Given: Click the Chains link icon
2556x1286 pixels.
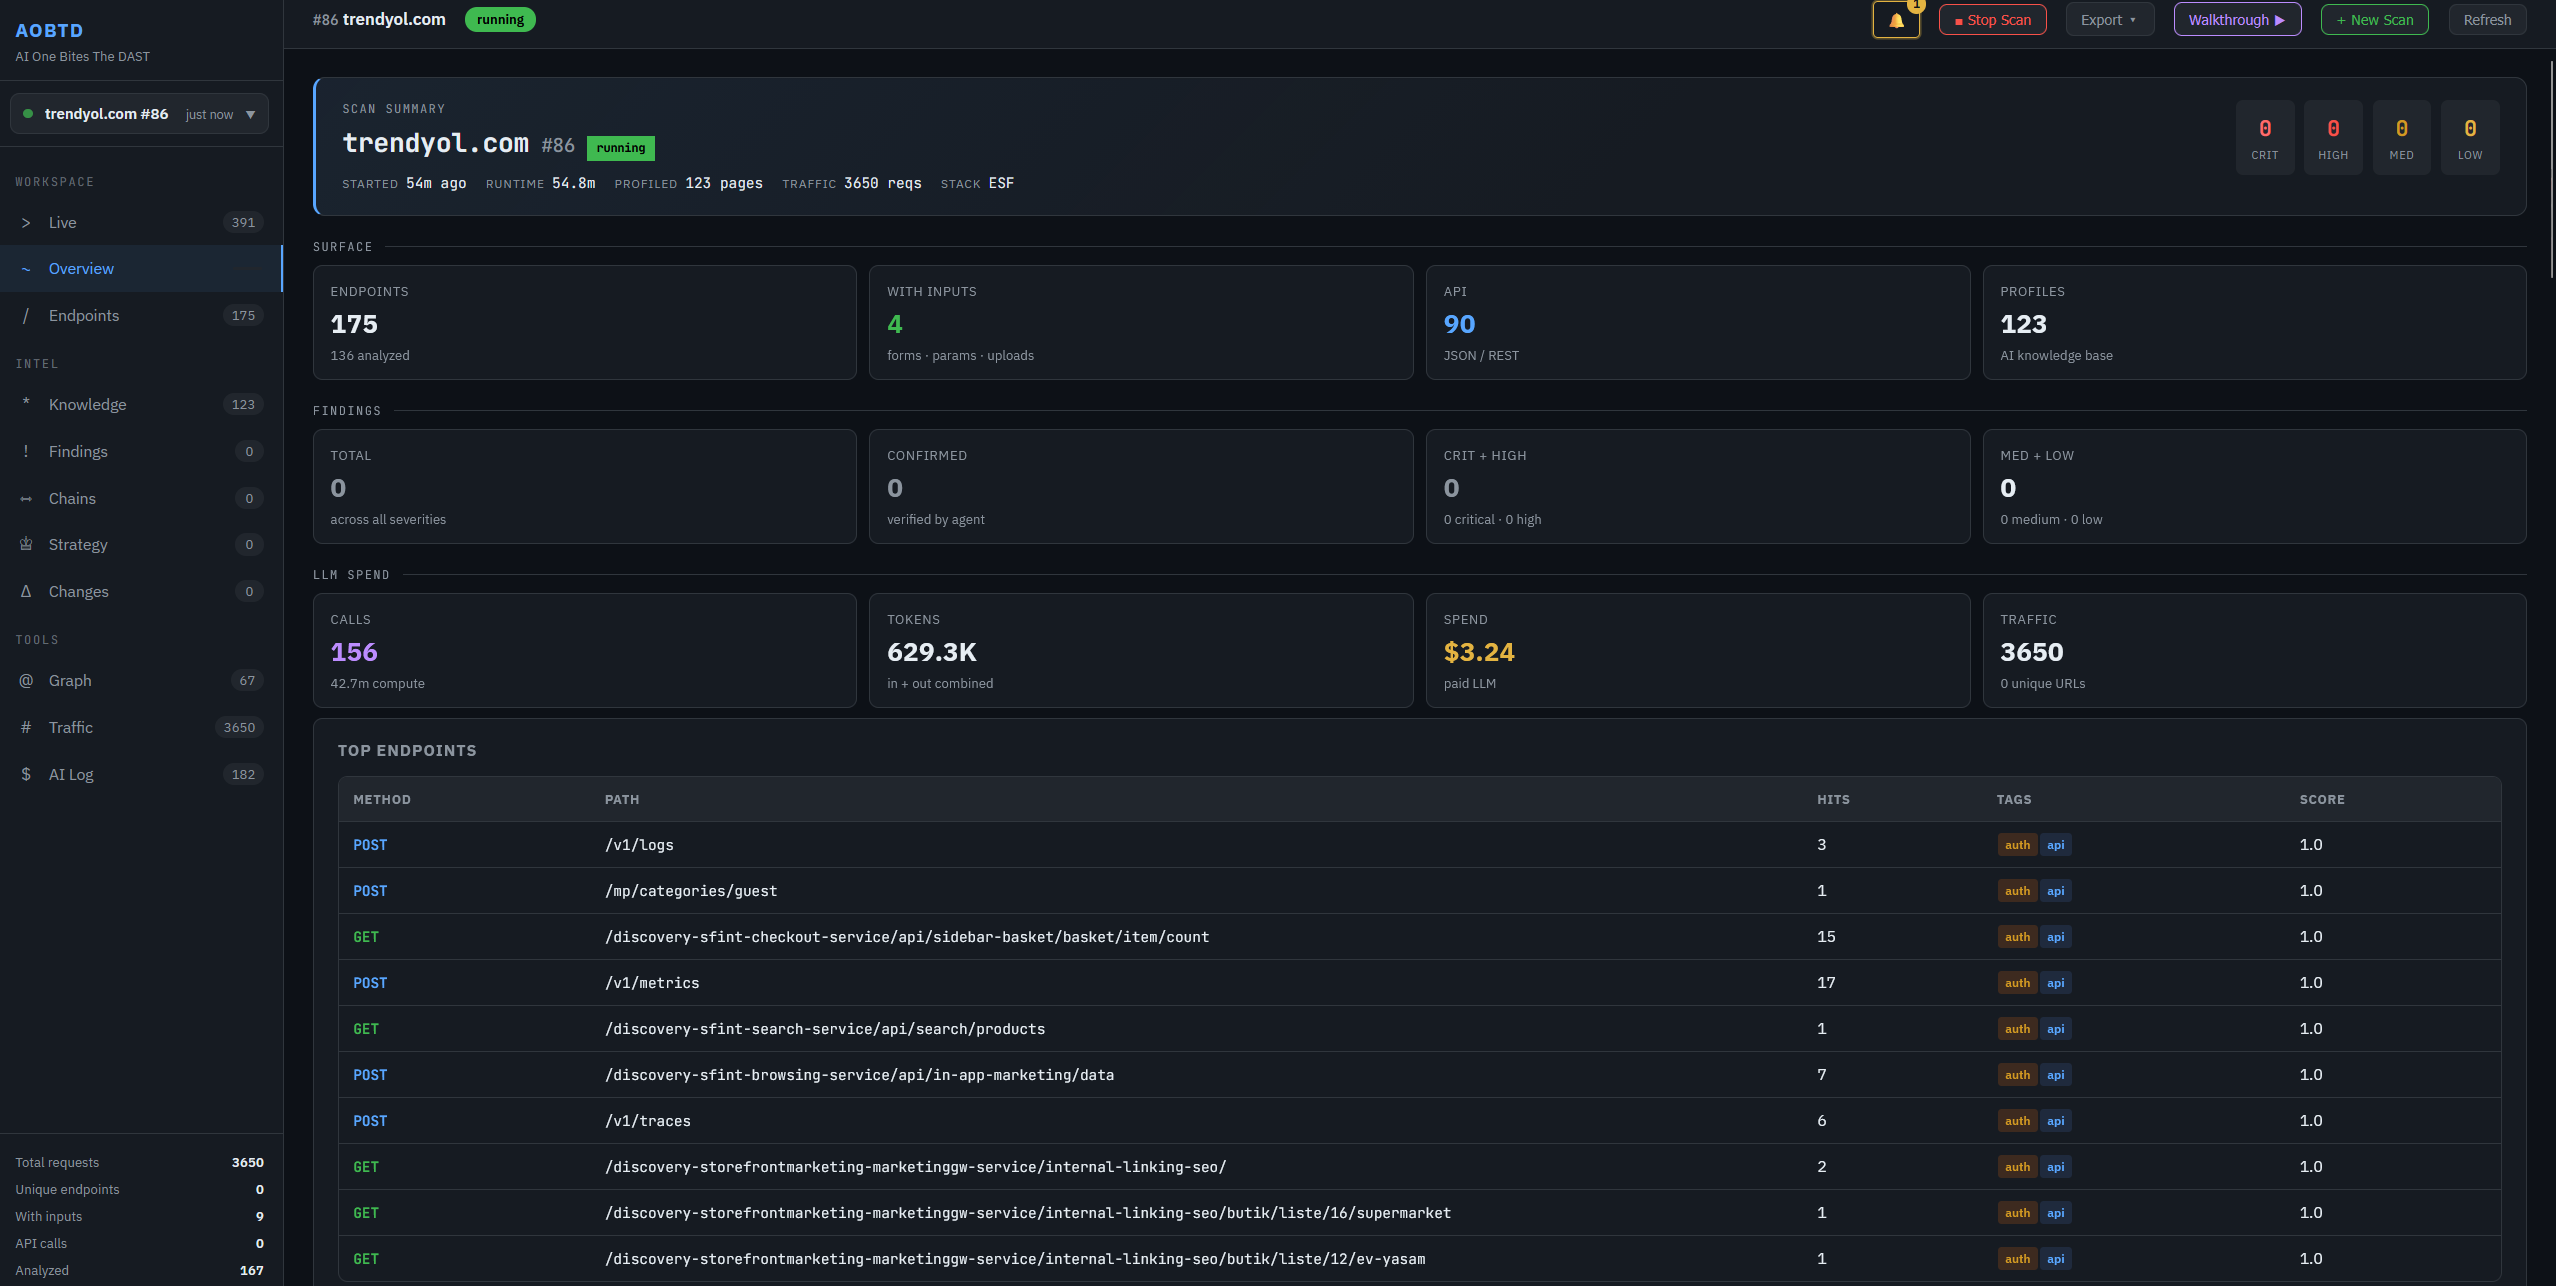Looking at the screenshot, I should [x=26, y=498].
